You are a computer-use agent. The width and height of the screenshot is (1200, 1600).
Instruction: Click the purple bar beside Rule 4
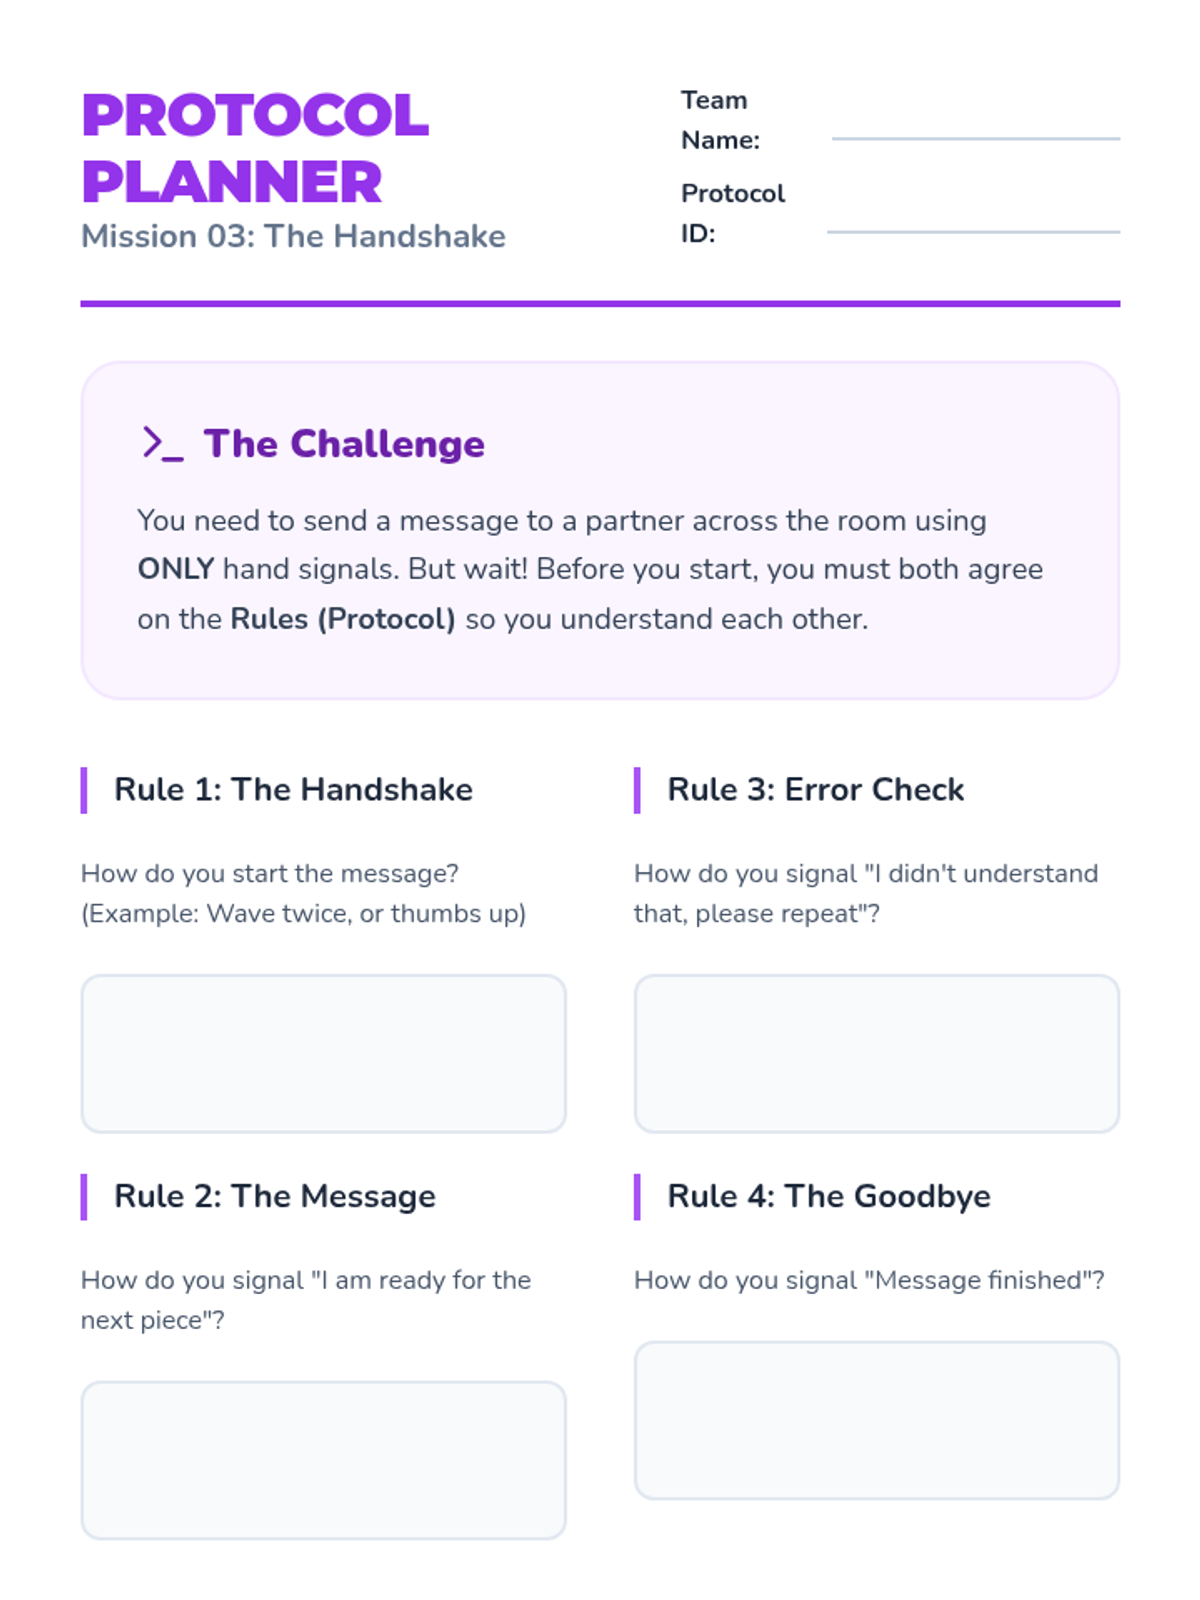coord(637,1197)
